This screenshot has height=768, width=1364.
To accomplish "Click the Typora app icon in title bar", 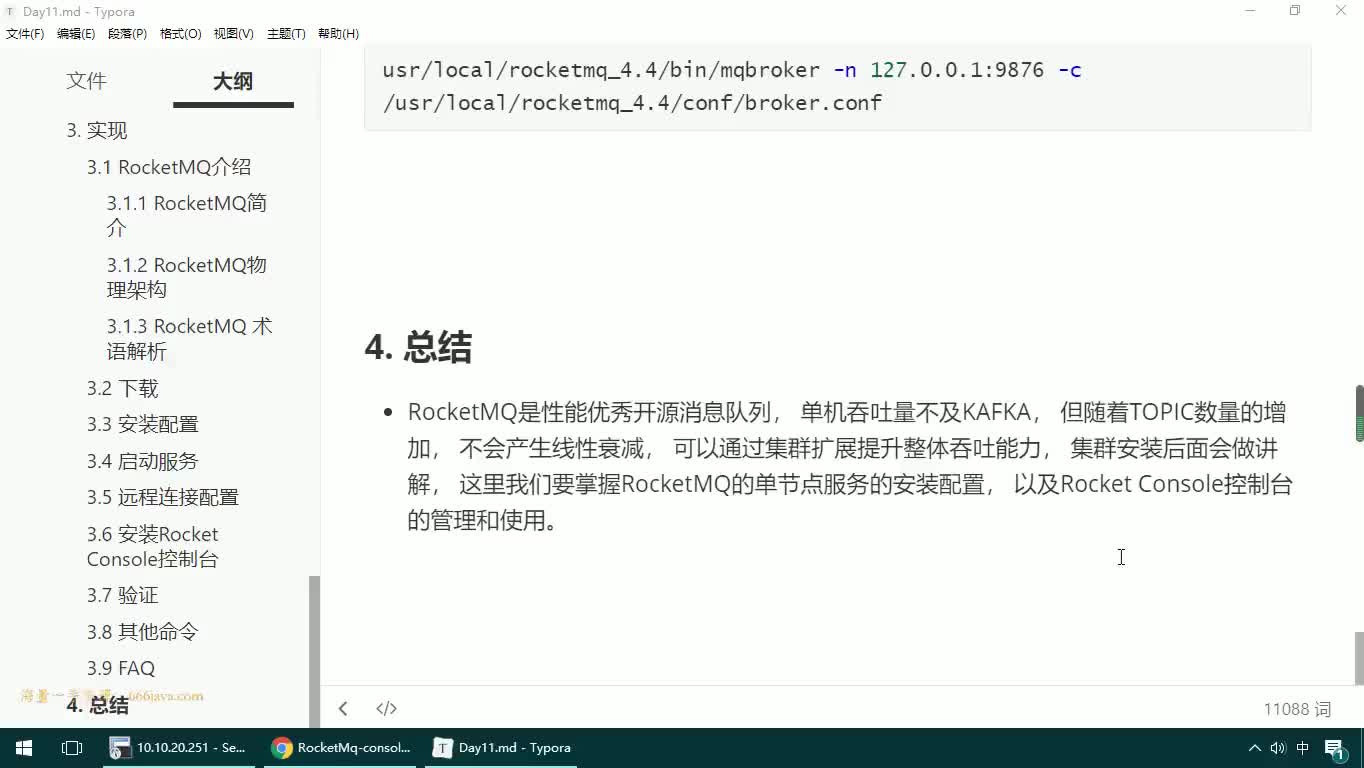I will coord(11,11).
